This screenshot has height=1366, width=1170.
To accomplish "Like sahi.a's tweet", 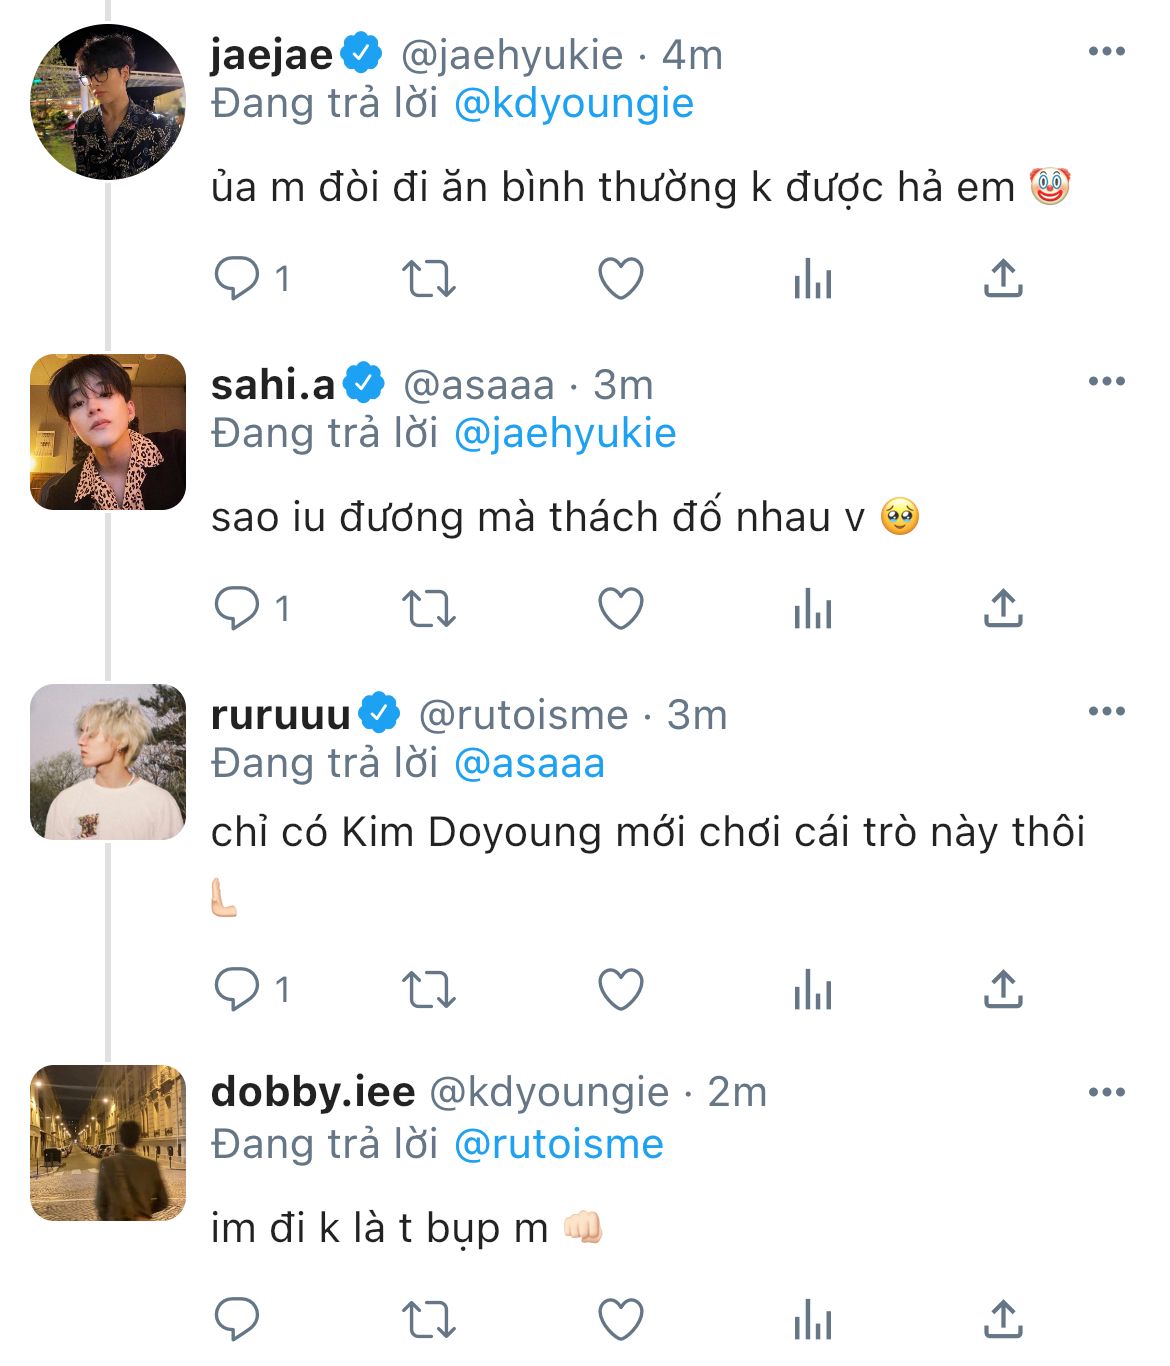I will click(x=620, y=609).
